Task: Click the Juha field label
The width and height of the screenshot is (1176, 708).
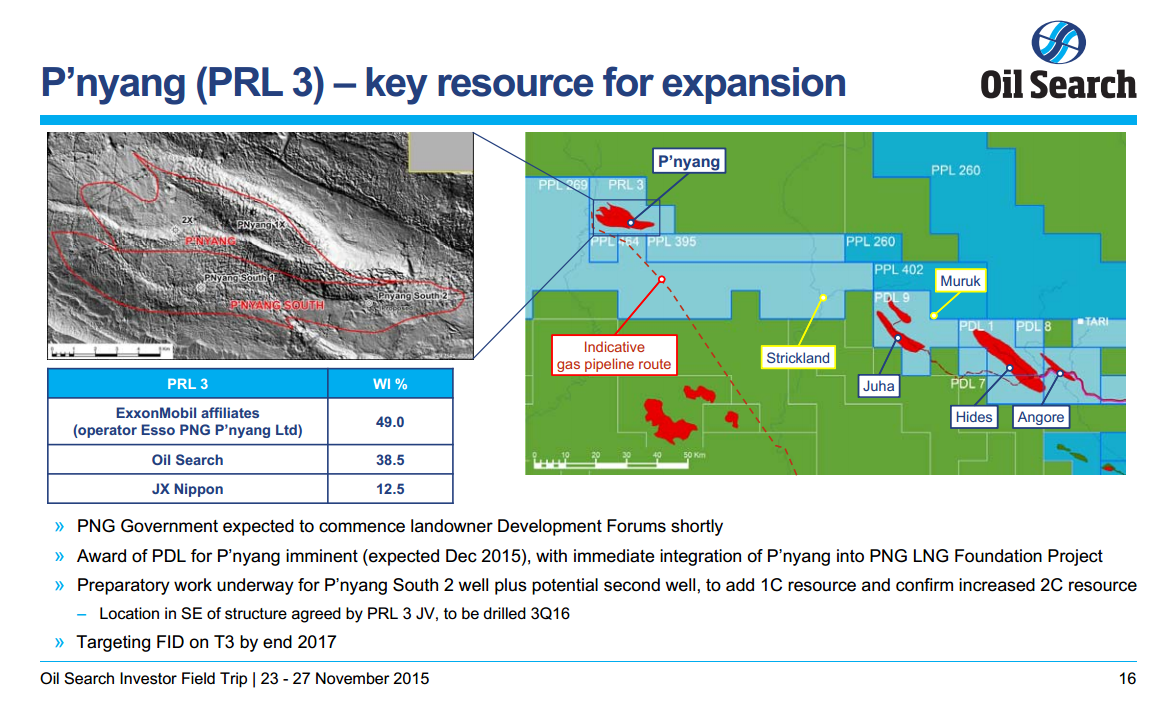Action: click(x=878, y=386)
